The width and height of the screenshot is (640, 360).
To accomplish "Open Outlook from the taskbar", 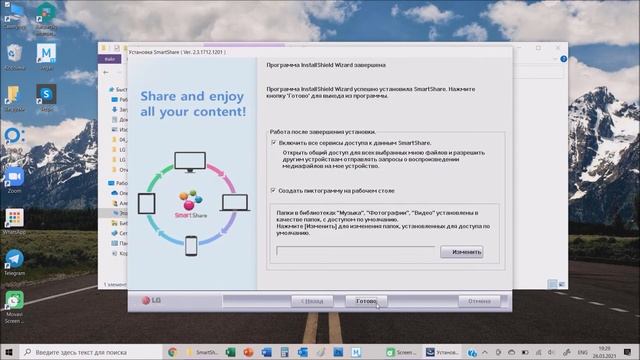I will coord(302,352).
